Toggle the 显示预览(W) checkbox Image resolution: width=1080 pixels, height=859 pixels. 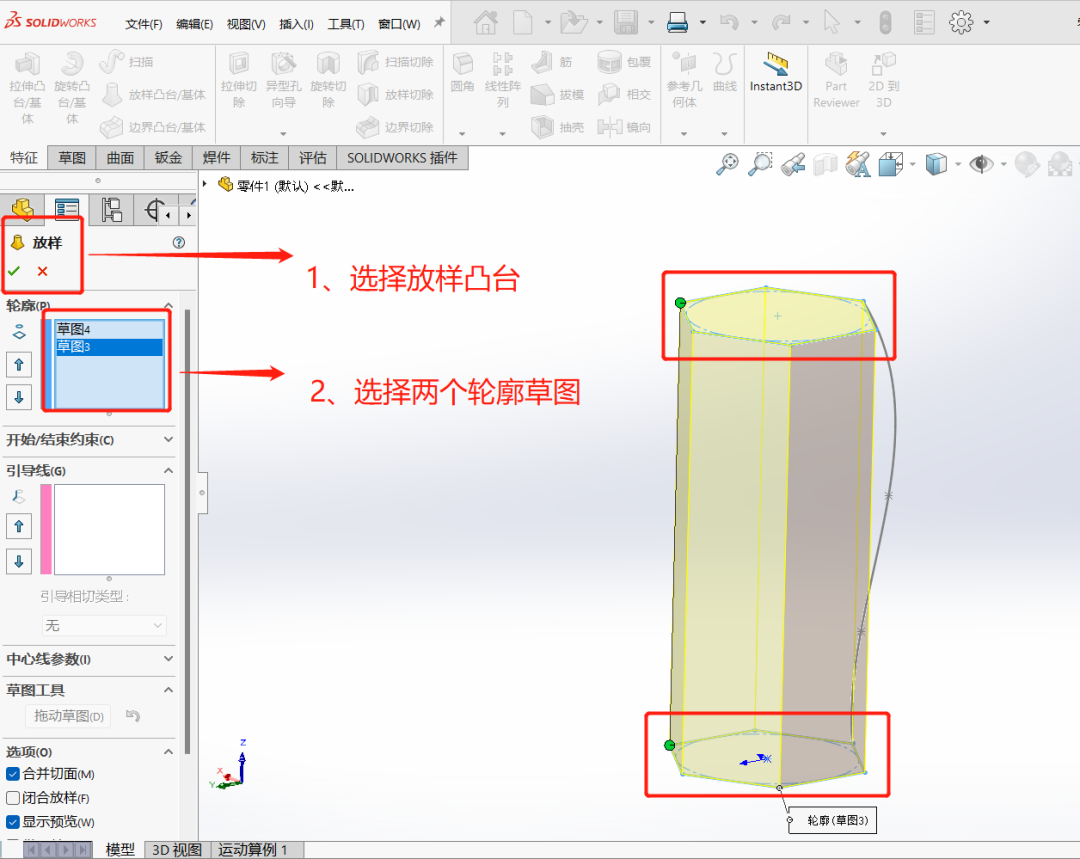pyautogui.click(x=12, y=821)
